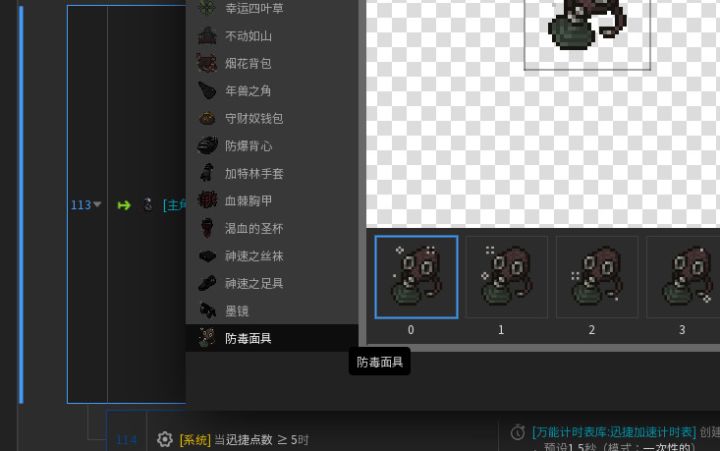Click the 烟花背包 backpack icon
The image size is (720, 451).
(x=207, y=63)
